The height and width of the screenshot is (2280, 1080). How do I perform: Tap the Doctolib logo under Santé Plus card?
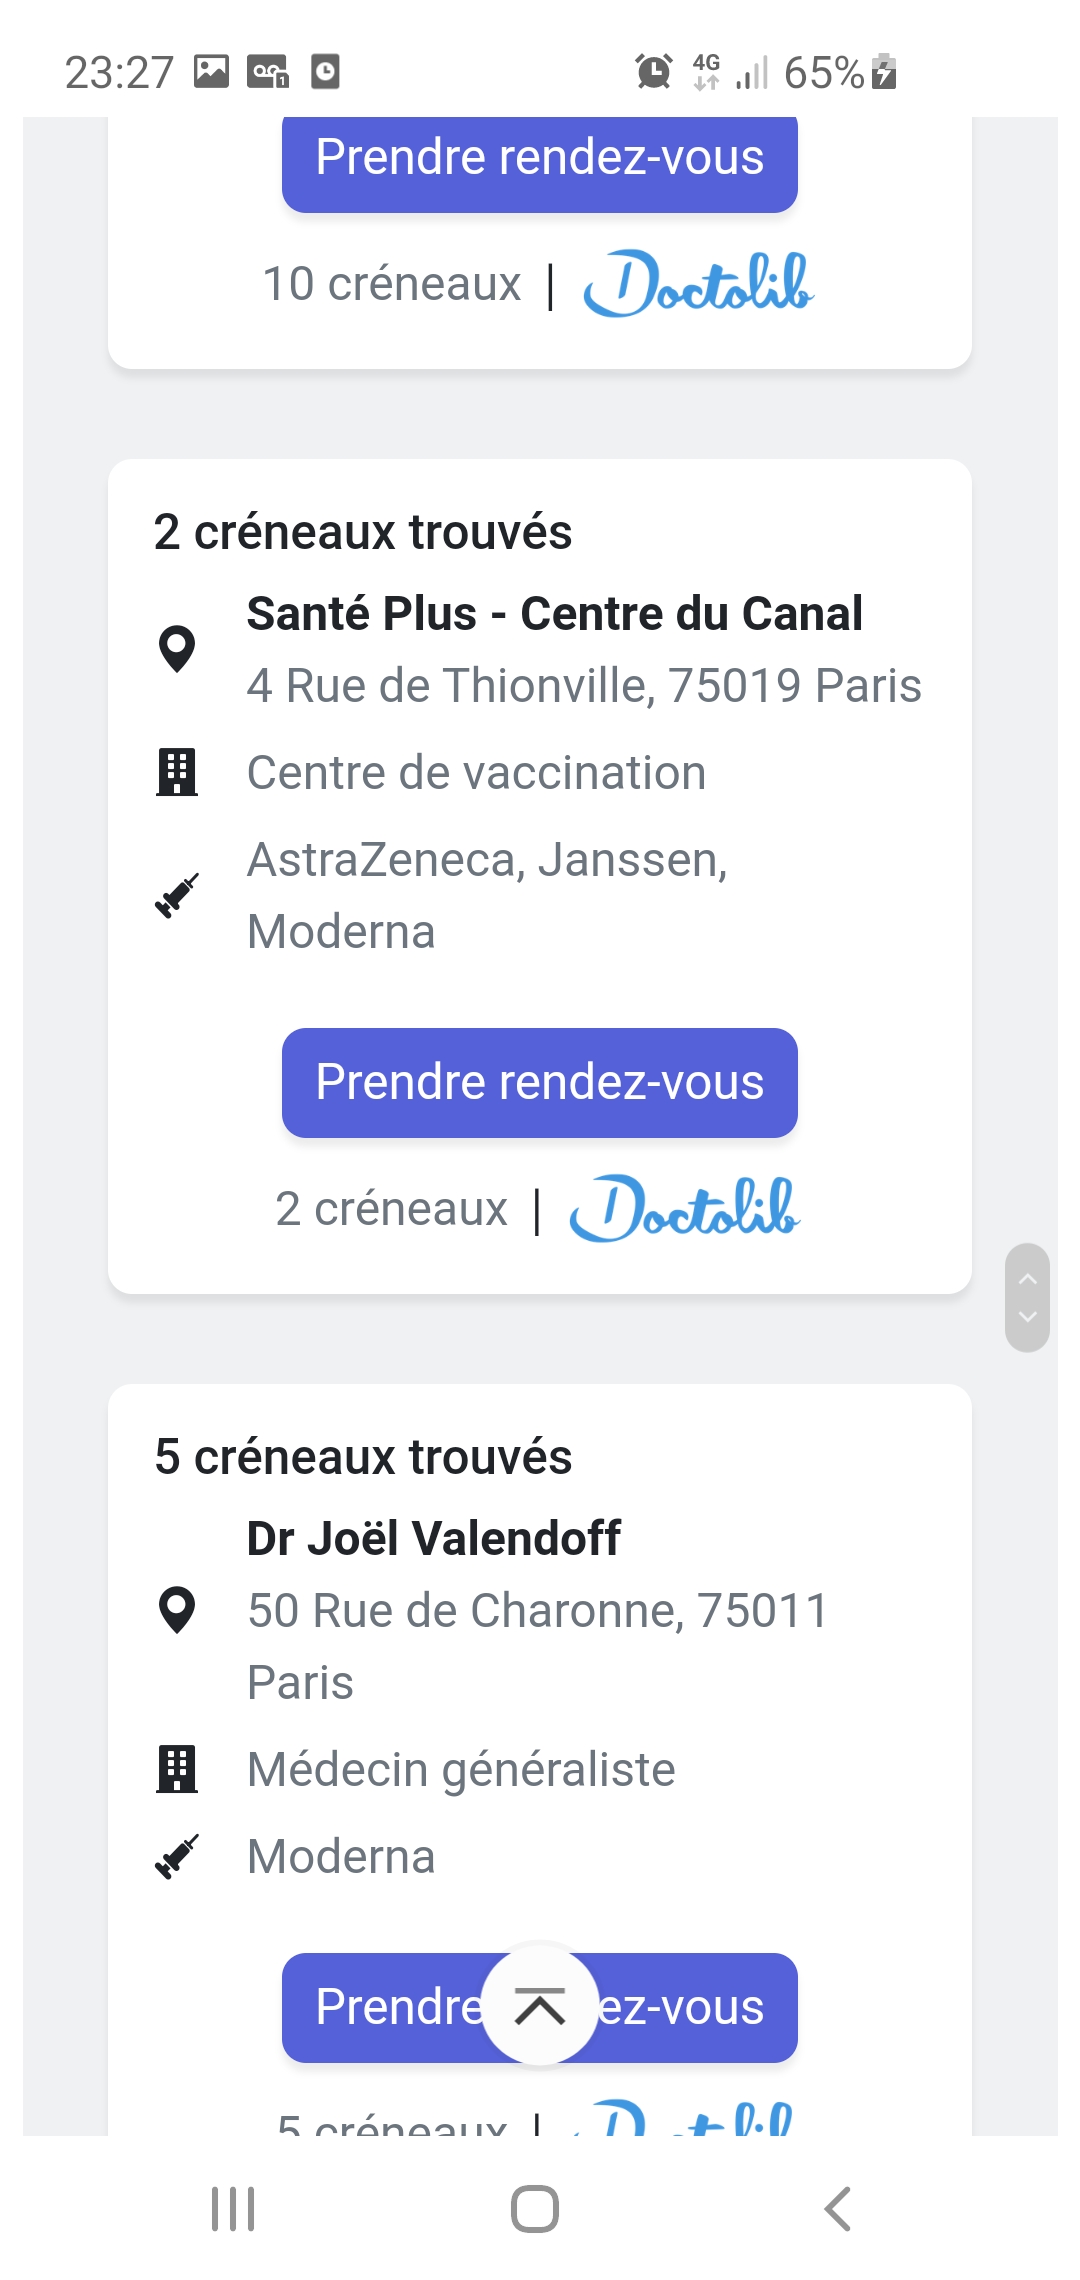coord(685,1209)
